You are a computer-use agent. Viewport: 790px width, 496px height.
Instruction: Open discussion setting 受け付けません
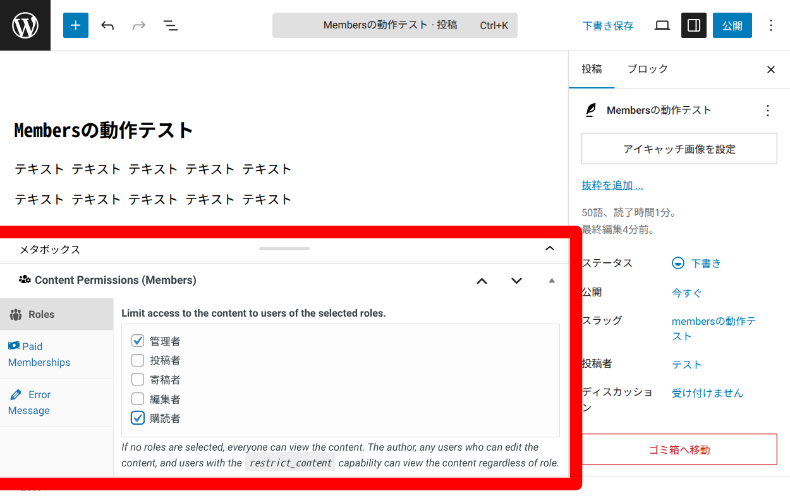point(707,393)
